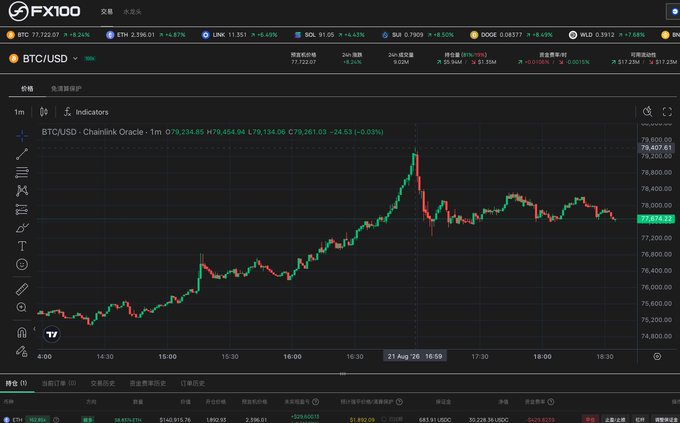Click the ETH position value $140,915.76
This screenshot has width=680, height=423.
point(175,420)
